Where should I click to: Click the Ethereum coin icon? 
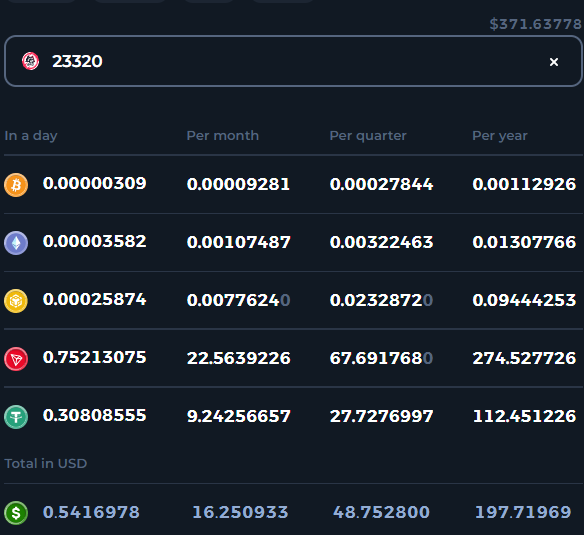[x=16, y=243]
